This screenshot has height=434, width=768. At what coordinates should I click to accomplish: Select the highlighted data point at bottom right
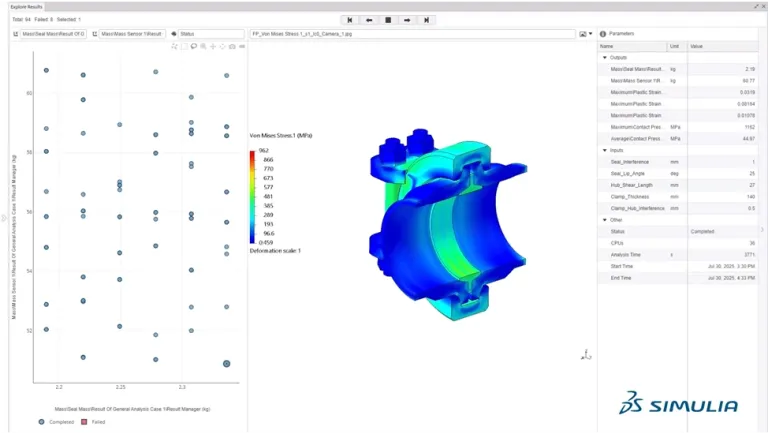(x=226, y=363)
